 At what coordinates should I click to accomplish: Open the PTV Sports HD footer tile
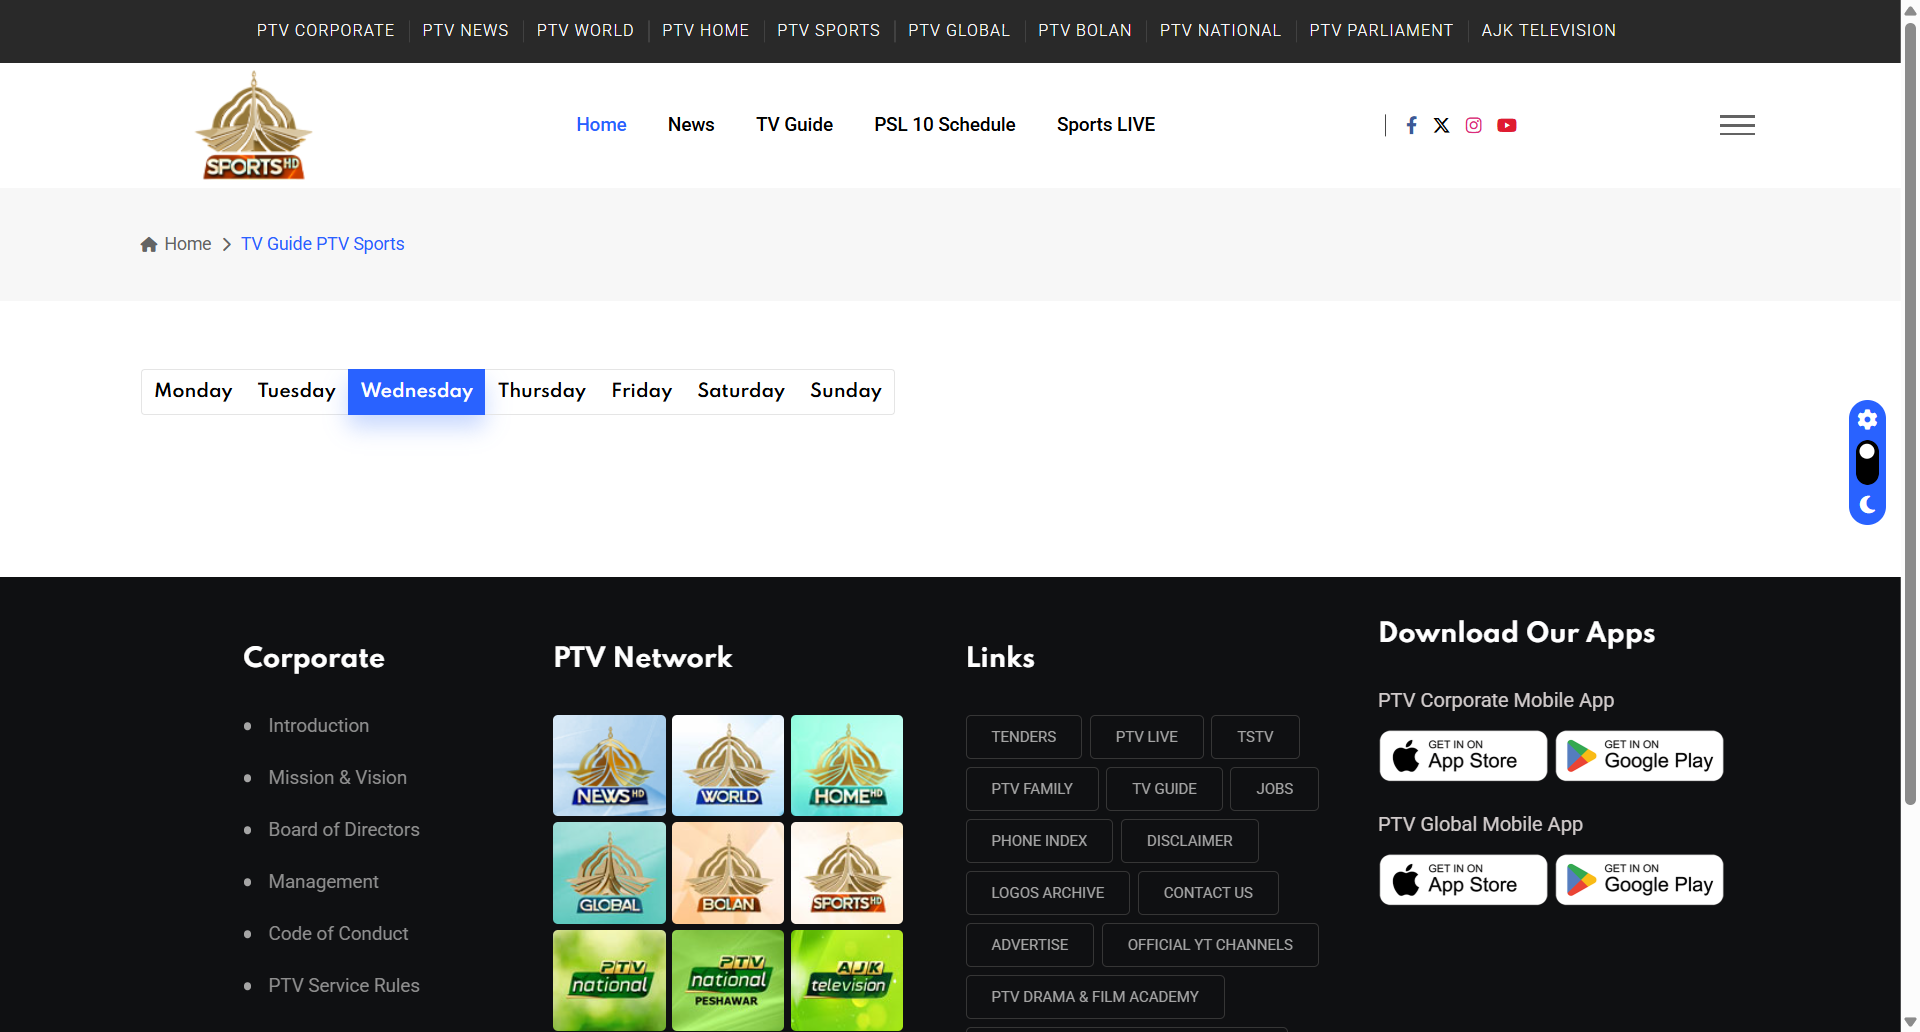(x=847, y=873)
